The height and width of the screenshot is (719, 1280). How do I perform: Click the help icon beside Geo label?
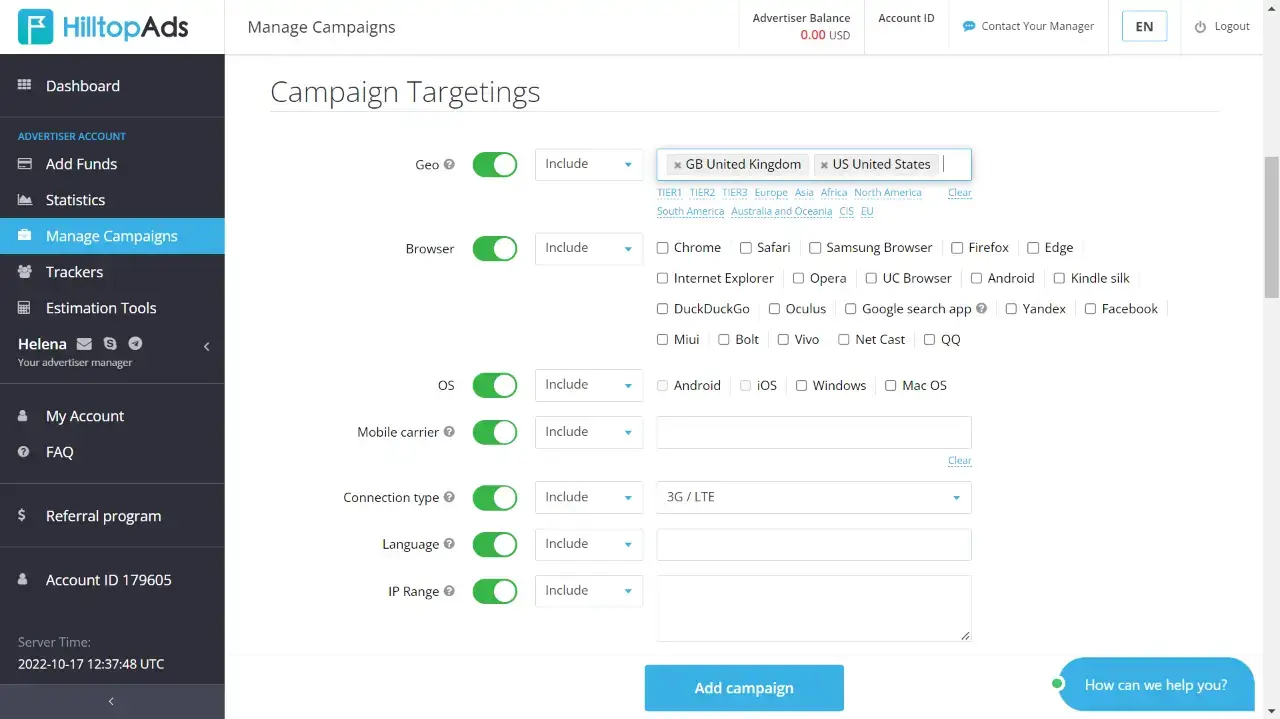click(449, 165)
